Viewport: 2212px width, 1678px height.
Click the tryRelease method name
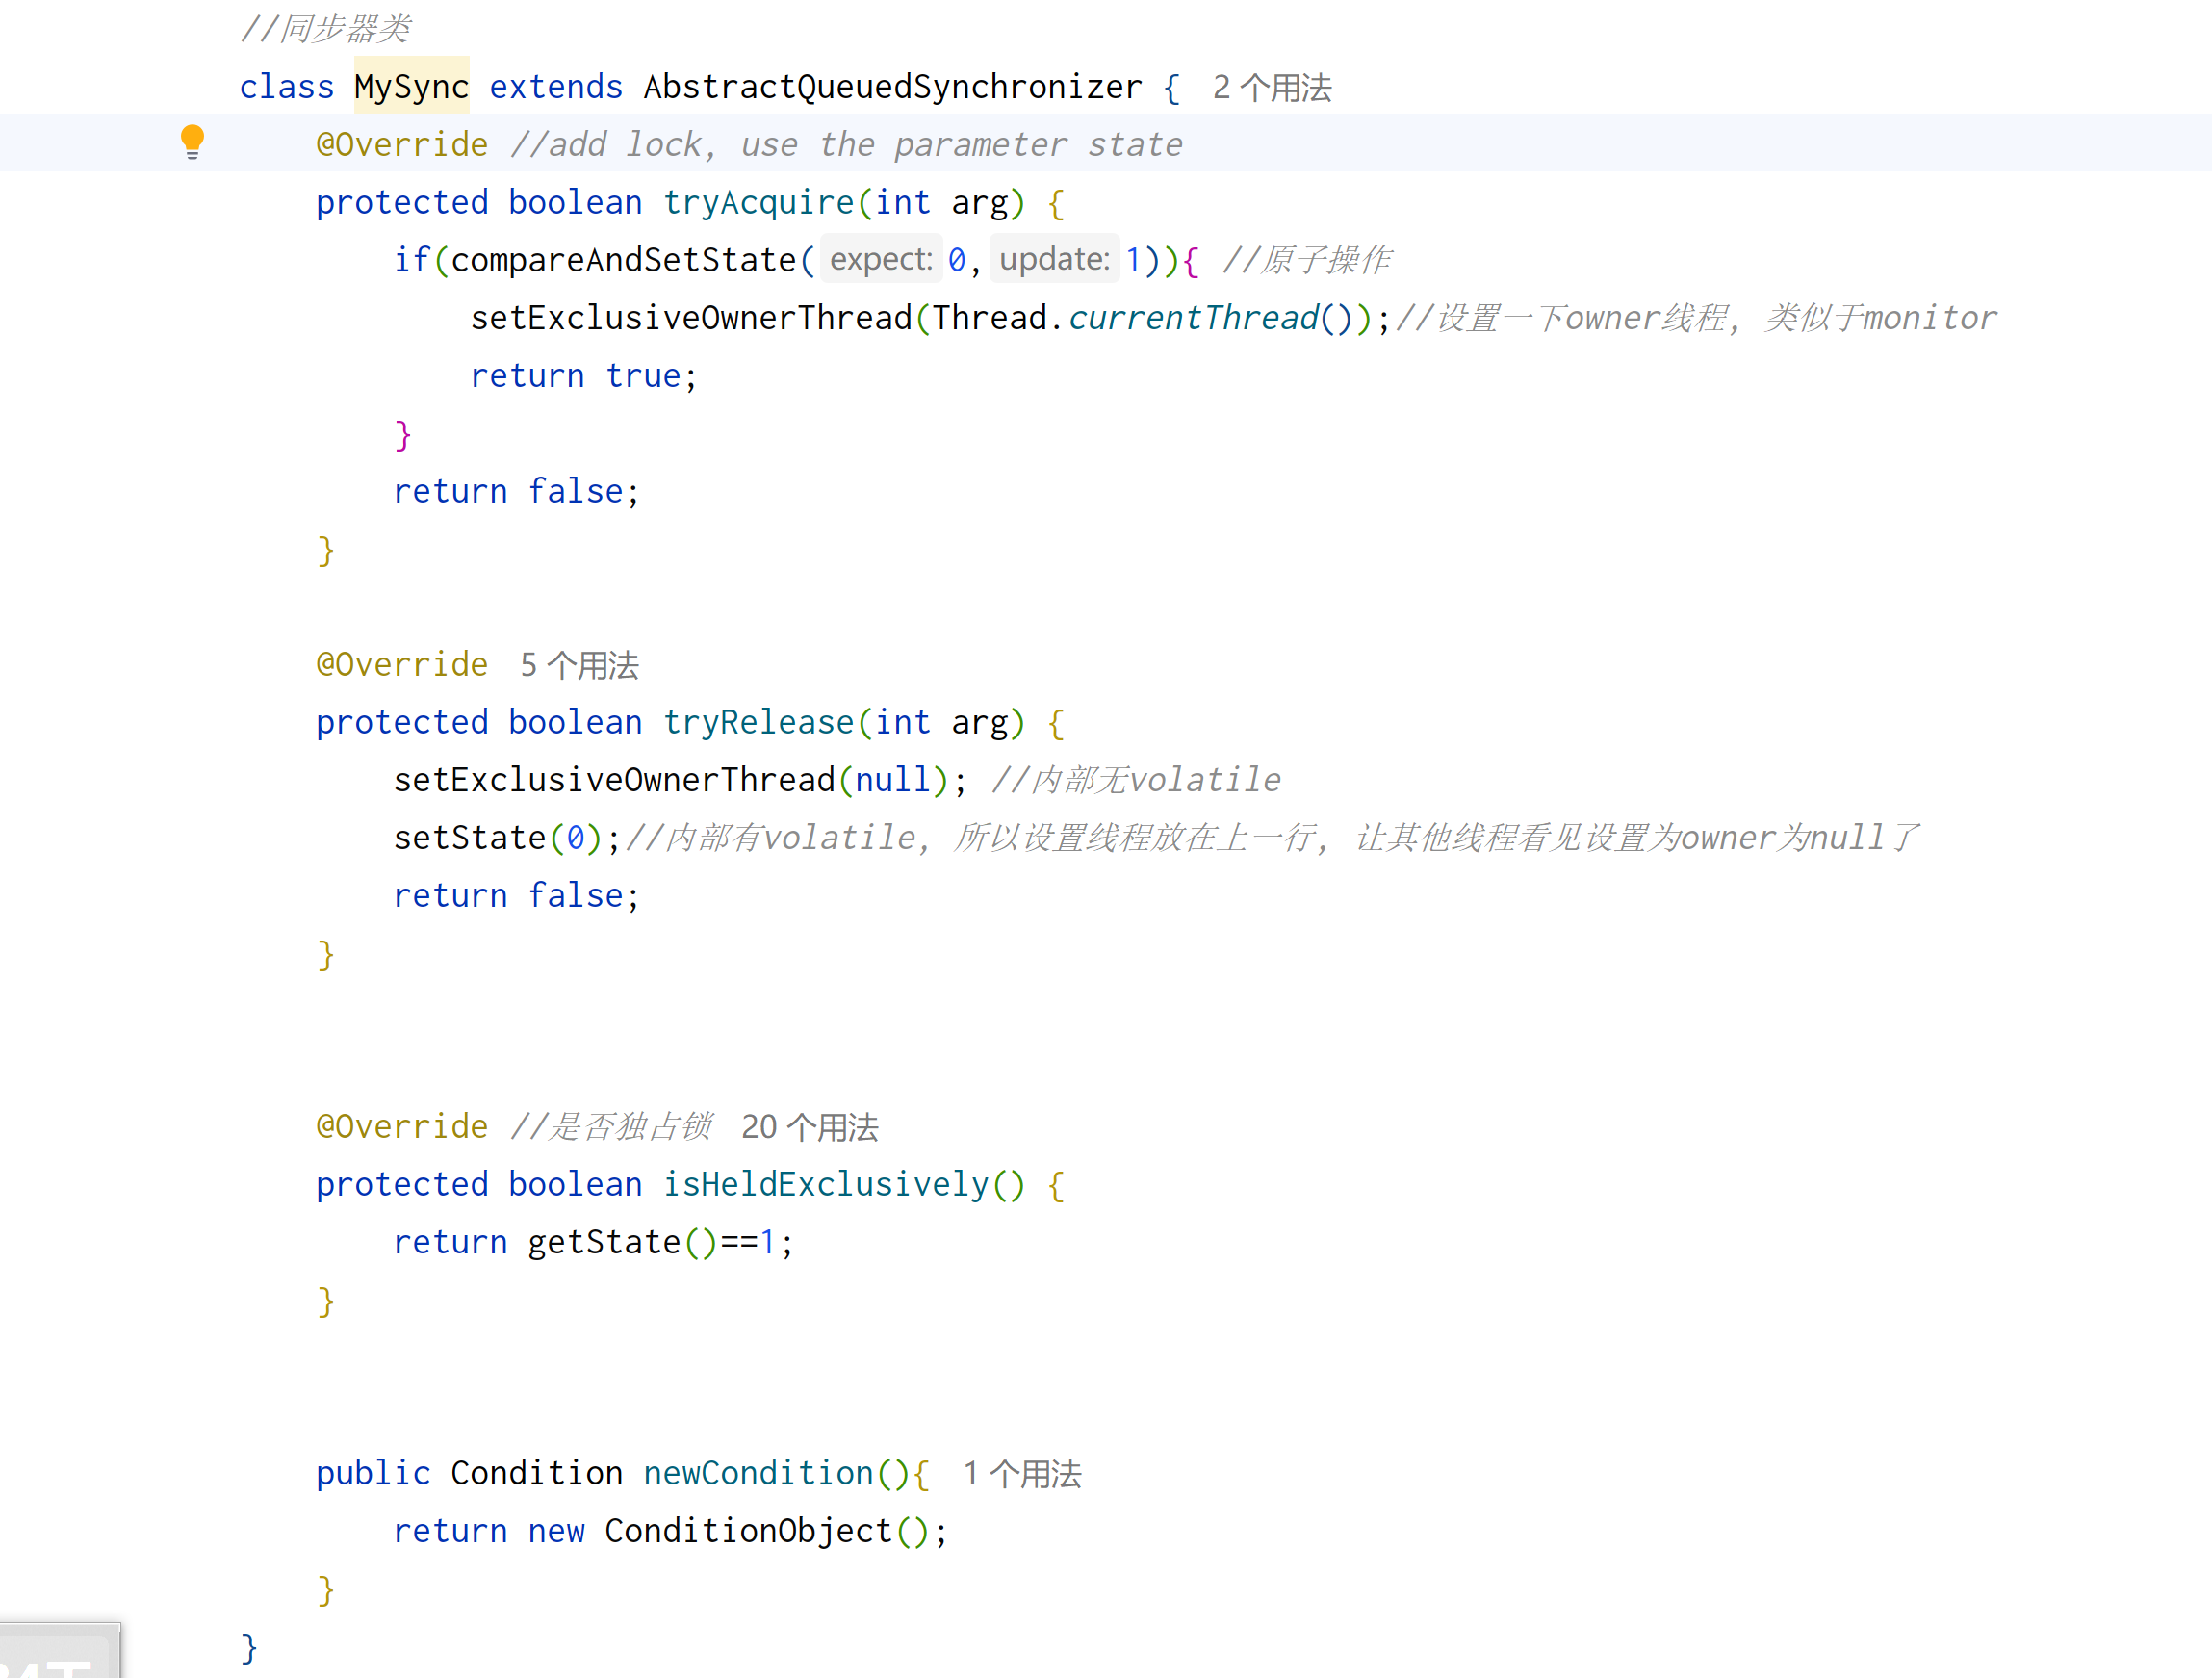(758, 722)
